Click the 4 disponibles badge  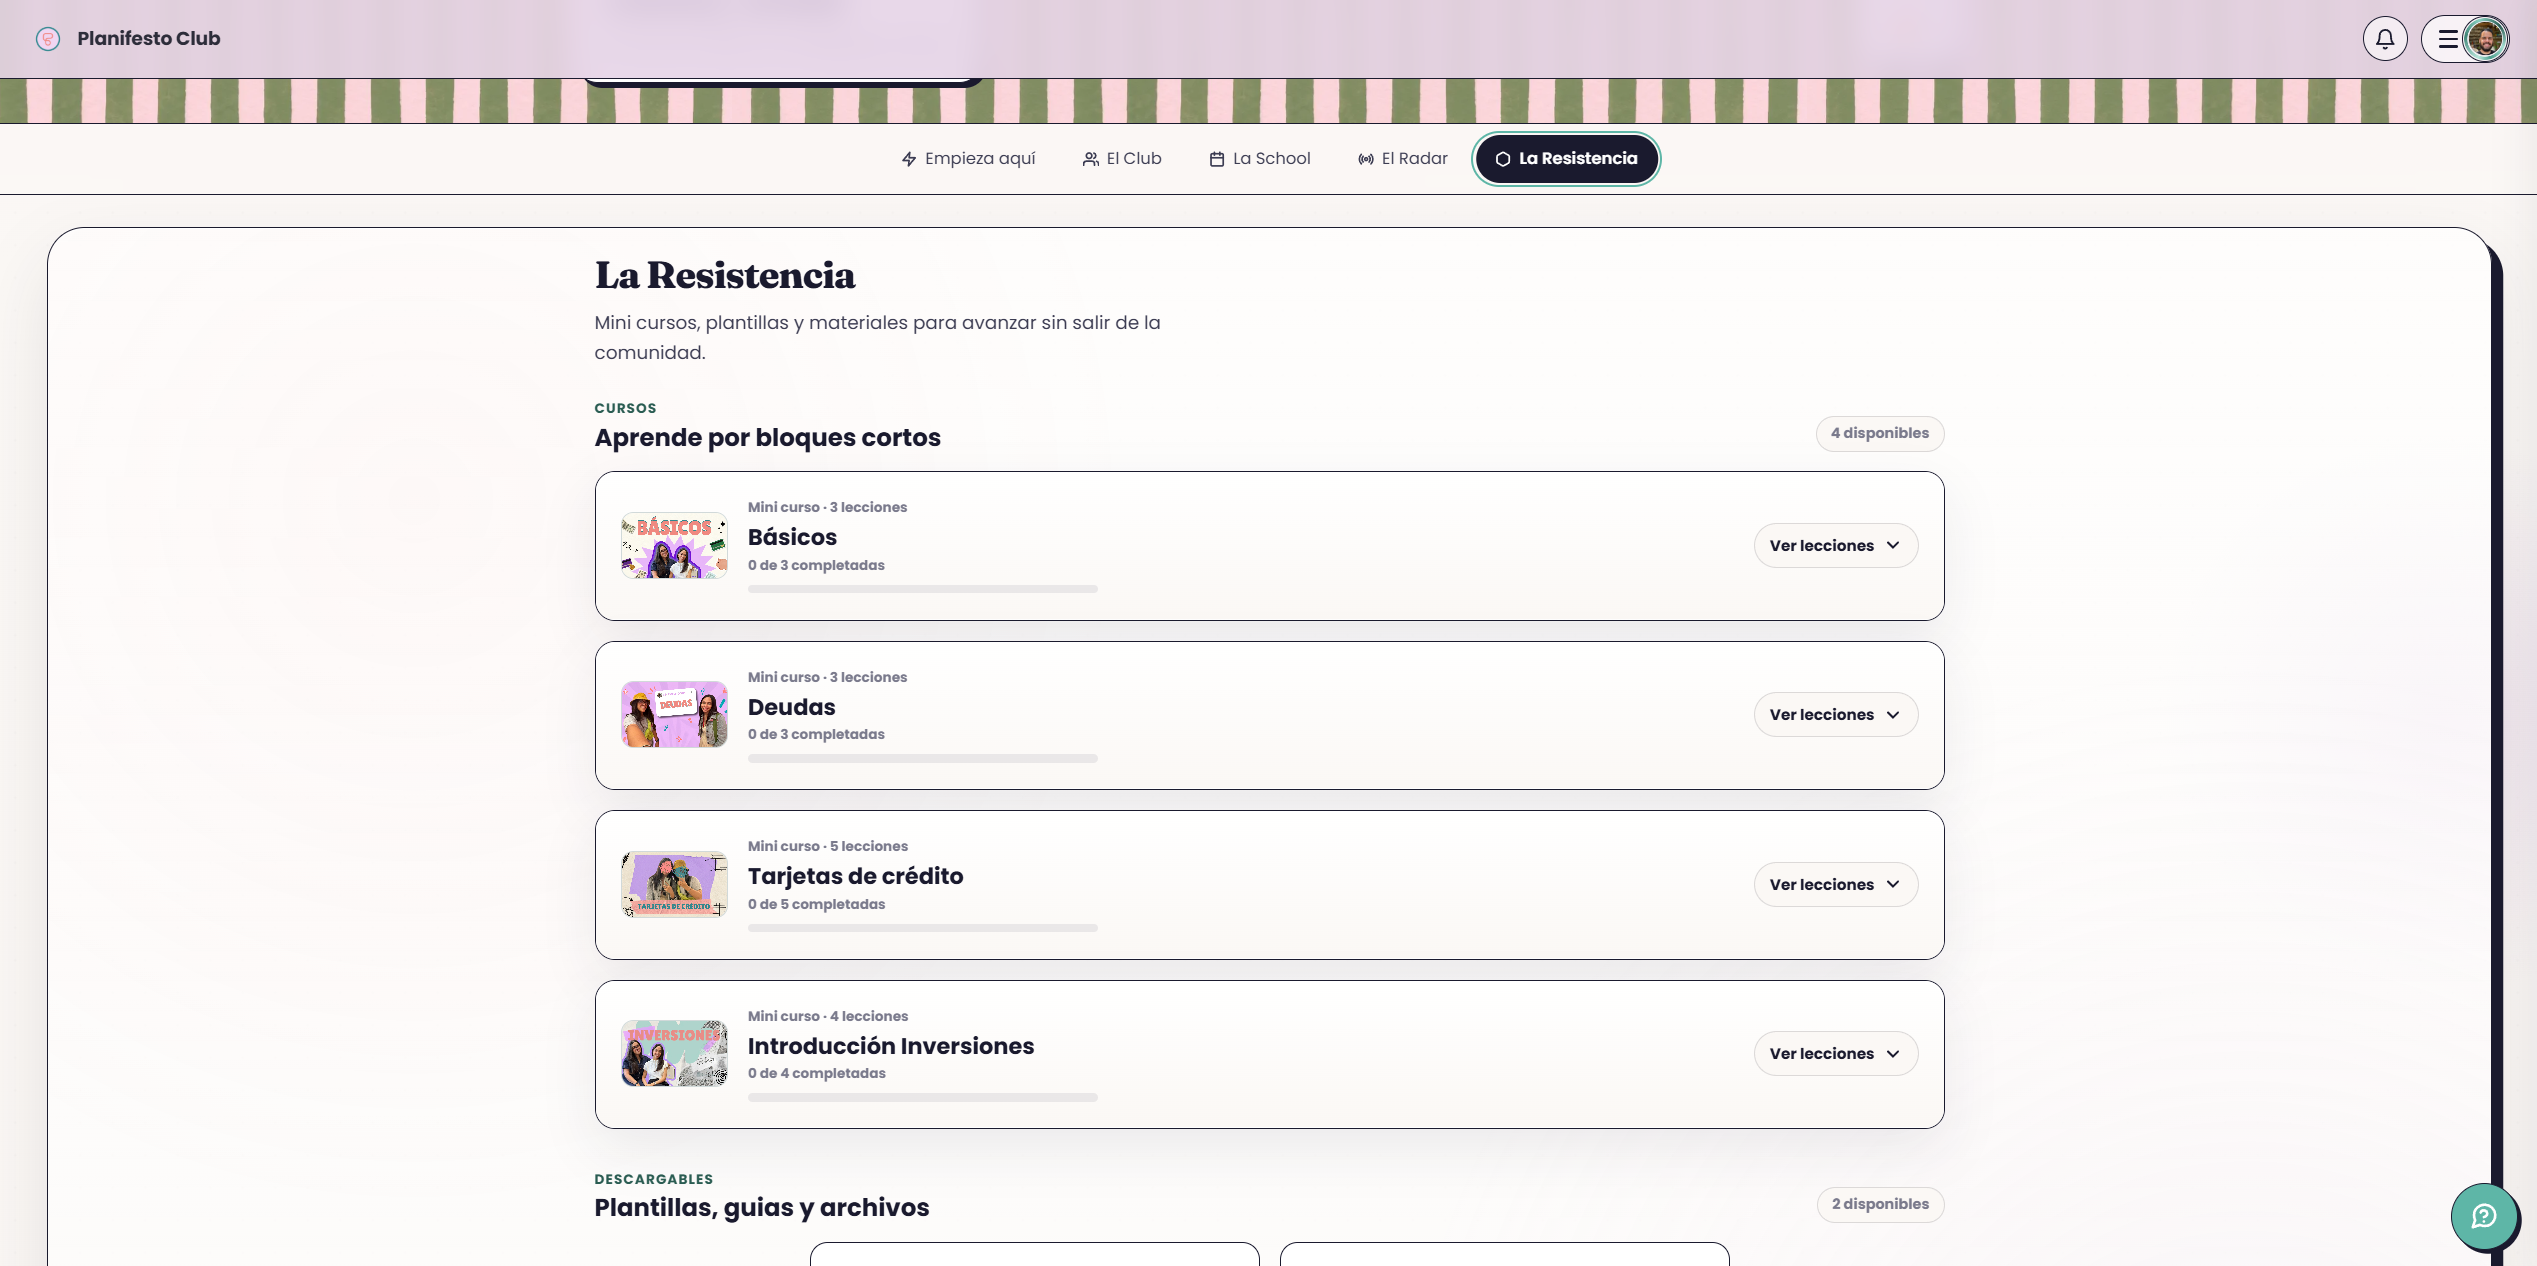[x=1880, y=434]
